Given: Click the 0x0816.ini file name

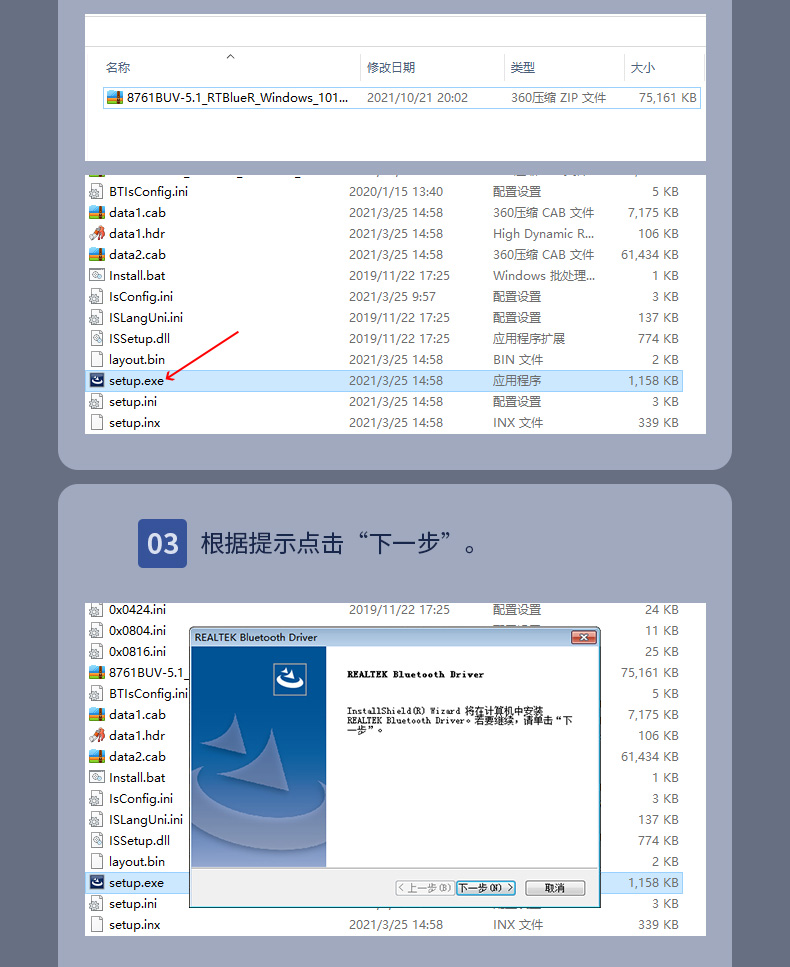Looking at the screenshot, I should (x=138, y=652).
